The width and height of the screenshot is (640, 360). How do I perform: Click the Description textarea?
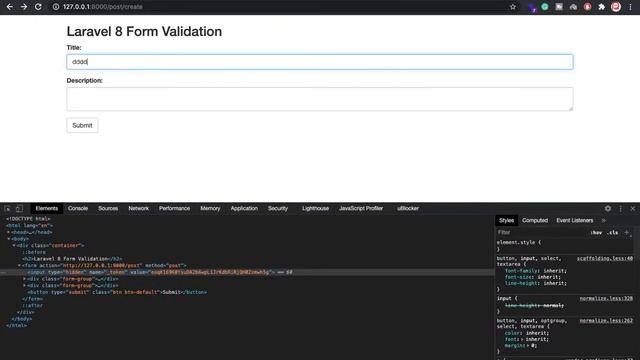click(320, 99)
